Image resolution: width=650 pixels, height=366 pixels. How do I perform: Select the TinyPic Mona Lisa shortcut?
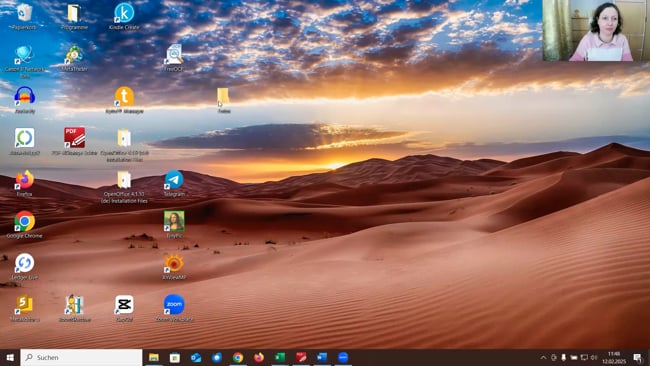[174, 224]
